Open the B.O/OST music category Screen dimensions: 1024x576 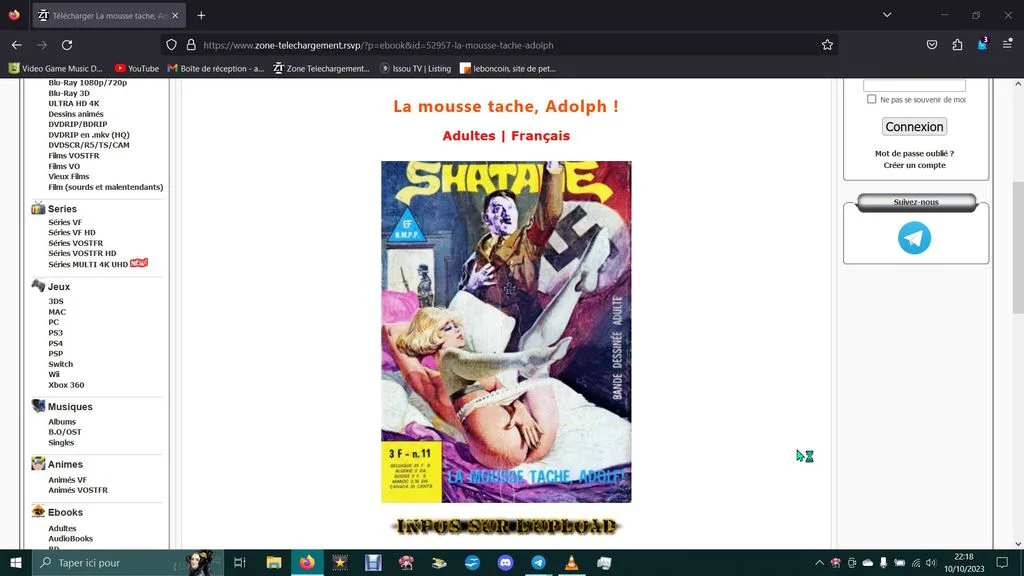click(x=65, y=432)
